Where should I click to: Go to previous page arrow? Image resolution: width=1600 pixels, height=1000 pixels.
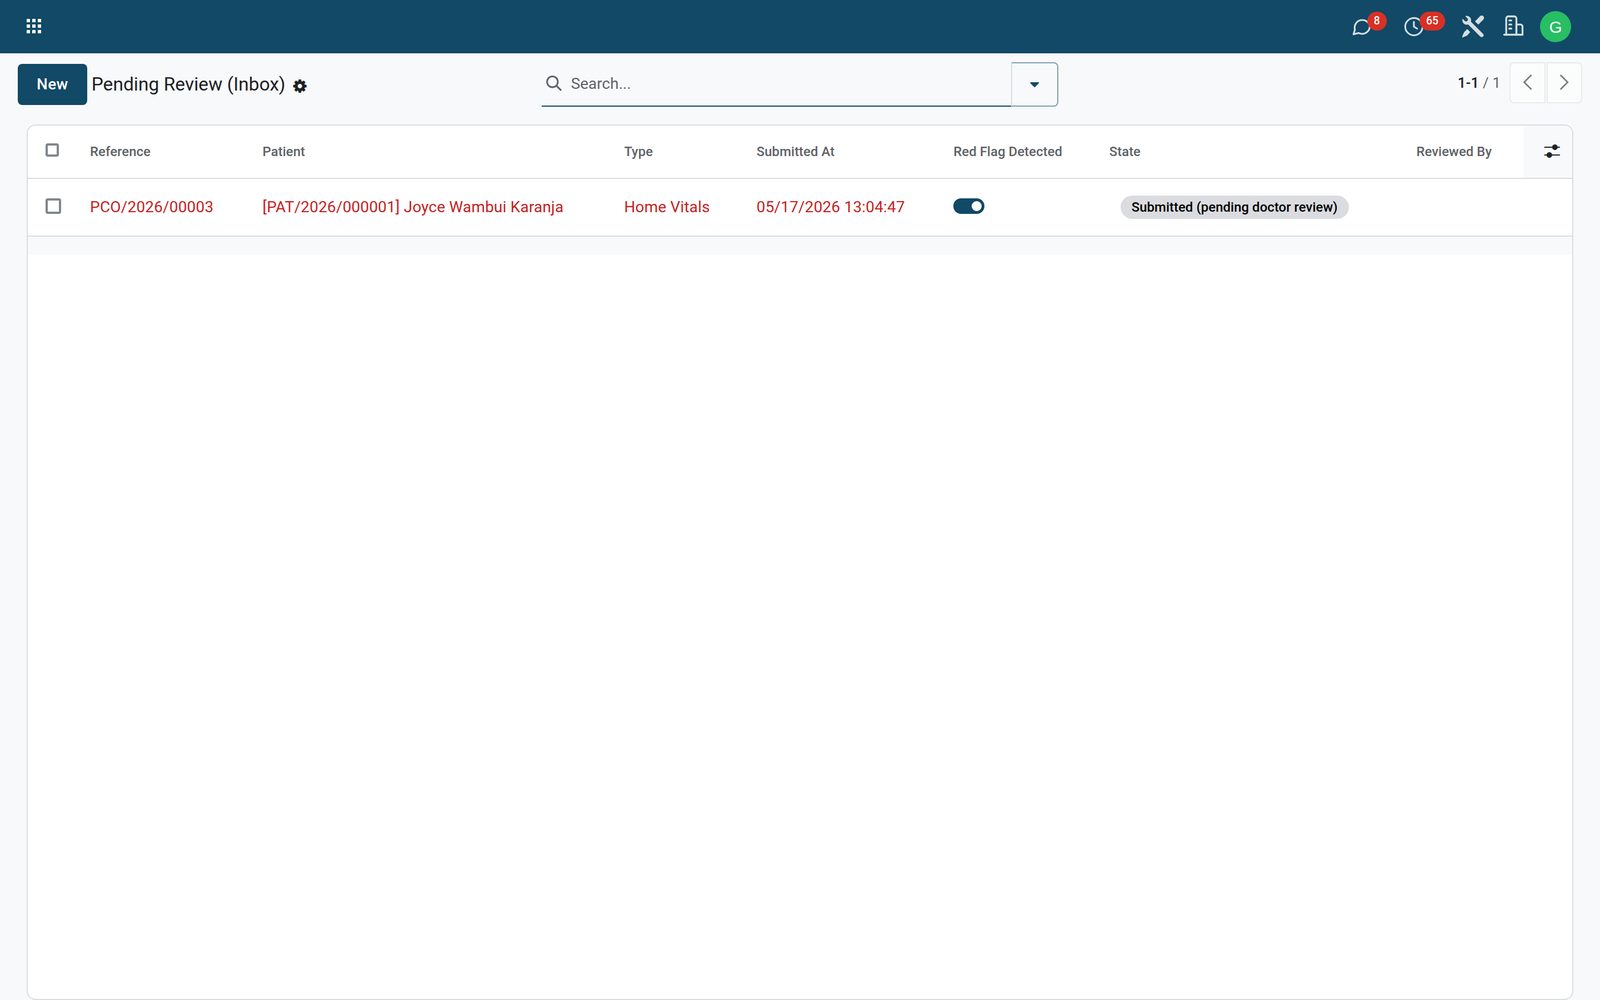point(1527,83)
